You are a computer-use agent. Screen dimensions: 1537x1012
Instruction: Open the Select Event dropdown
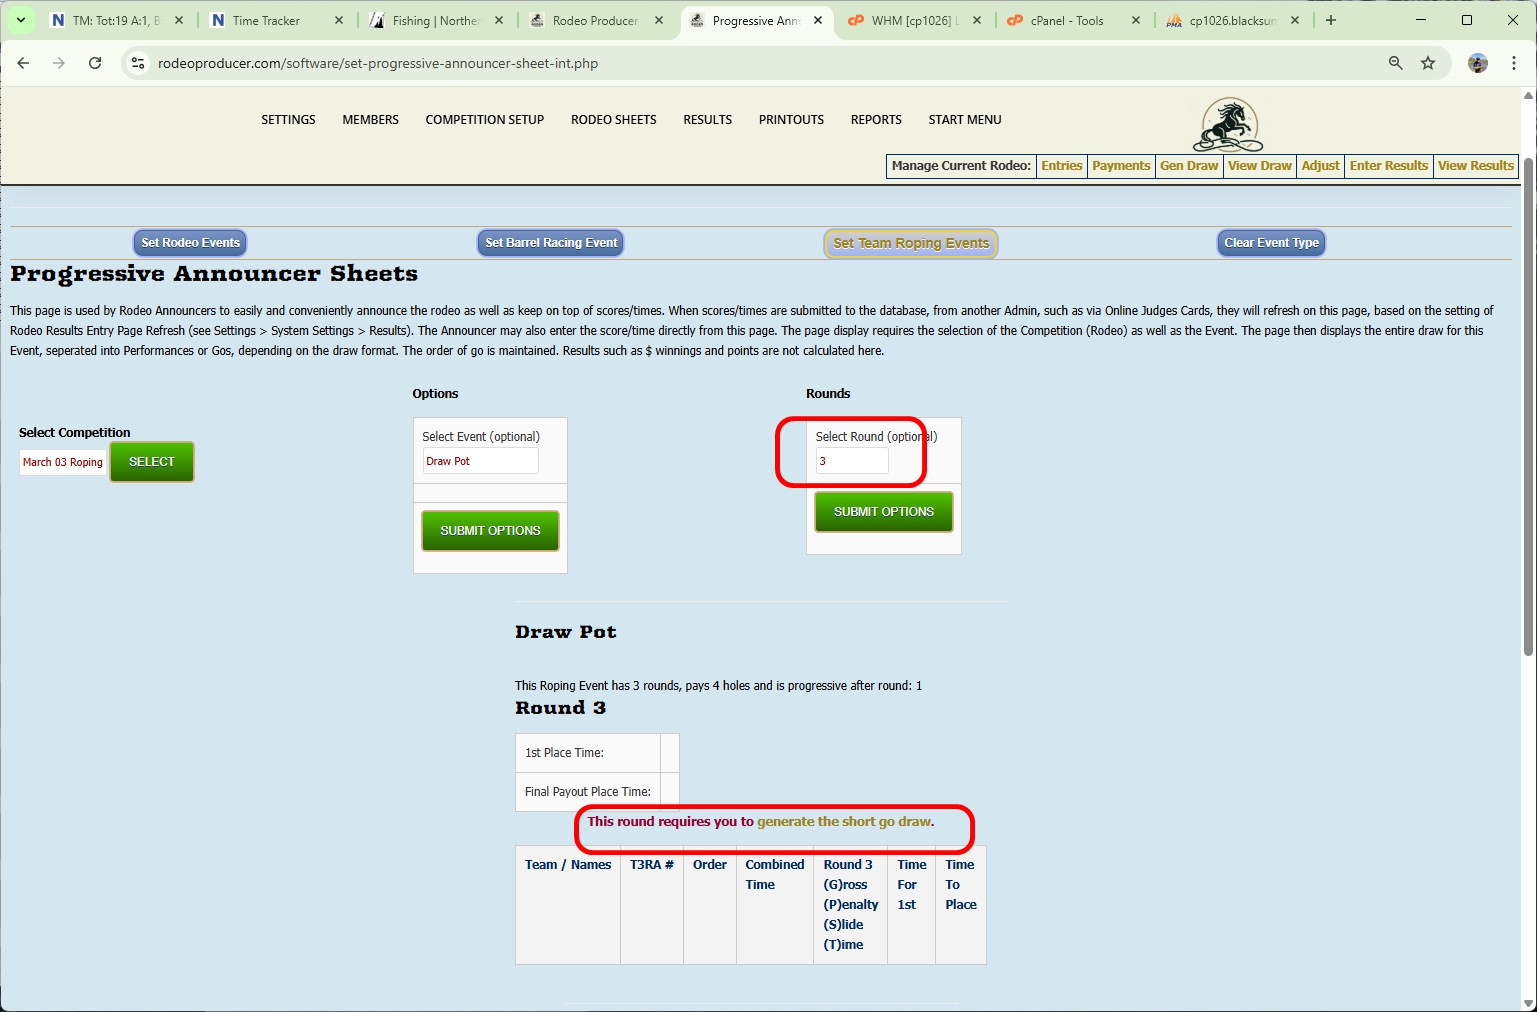tap(480, 461)
